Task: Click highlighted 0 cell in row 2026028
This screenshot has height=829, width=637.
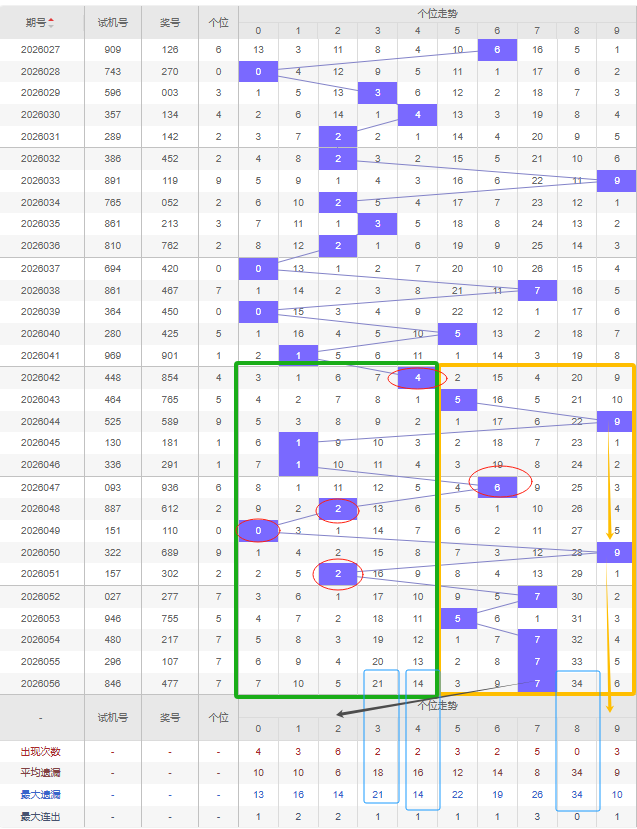Action: tap(258, 71)
